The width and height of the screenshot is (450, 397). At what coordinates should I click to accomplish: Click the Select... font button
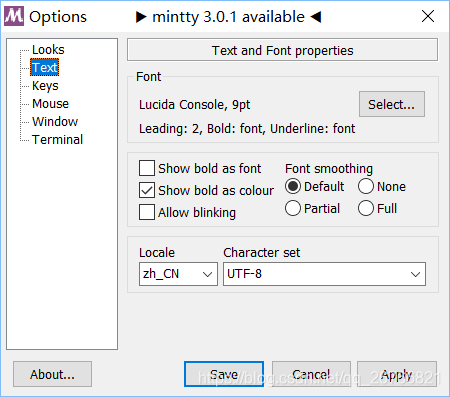392,104
